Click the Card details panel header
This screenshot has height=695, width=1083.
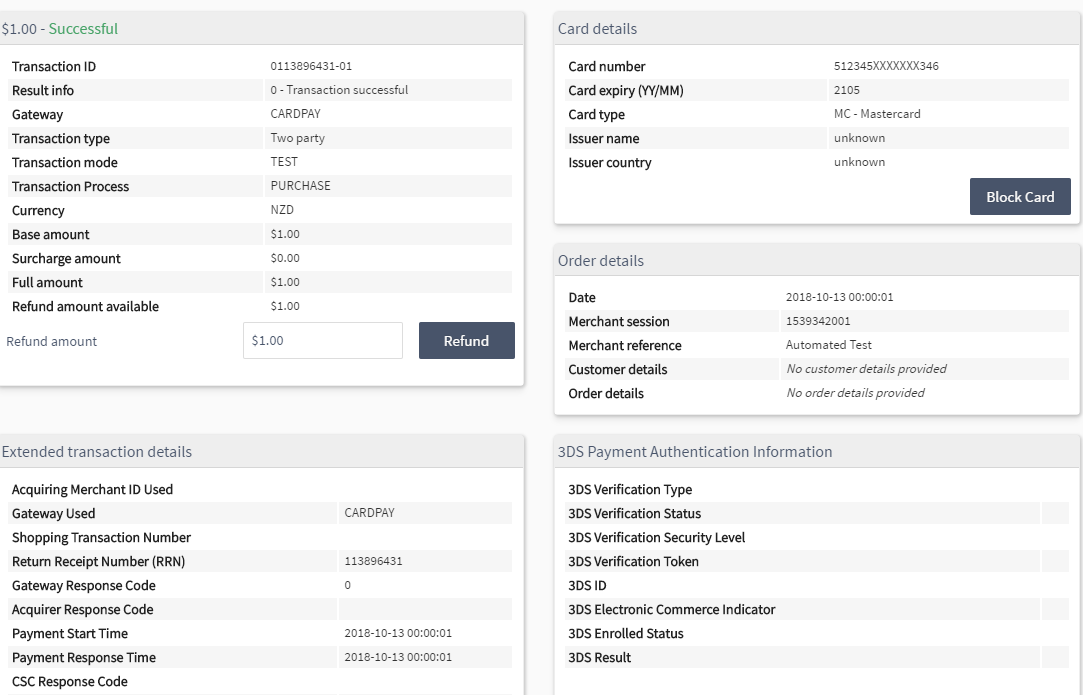point(817,29)
